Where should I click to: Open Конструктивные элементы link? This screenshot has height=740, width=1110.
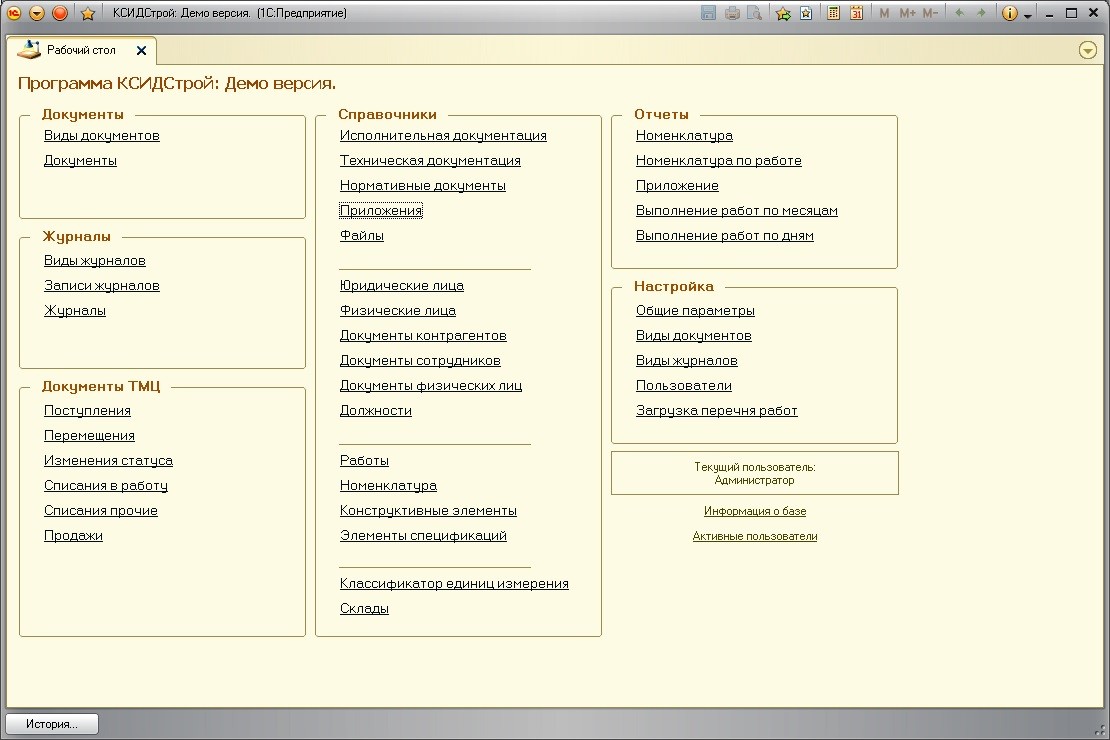pyautogui.click(x=428, y=511)
